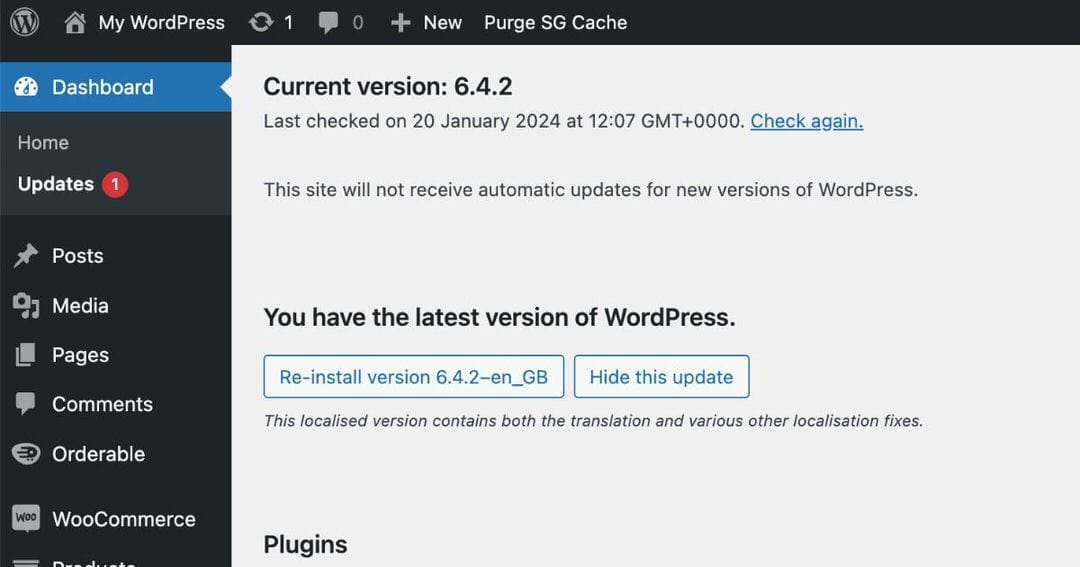The height and width of the screenshot is (567, 1080).
Task: Click the localised version note text
Action: click(x=593, y=421)
